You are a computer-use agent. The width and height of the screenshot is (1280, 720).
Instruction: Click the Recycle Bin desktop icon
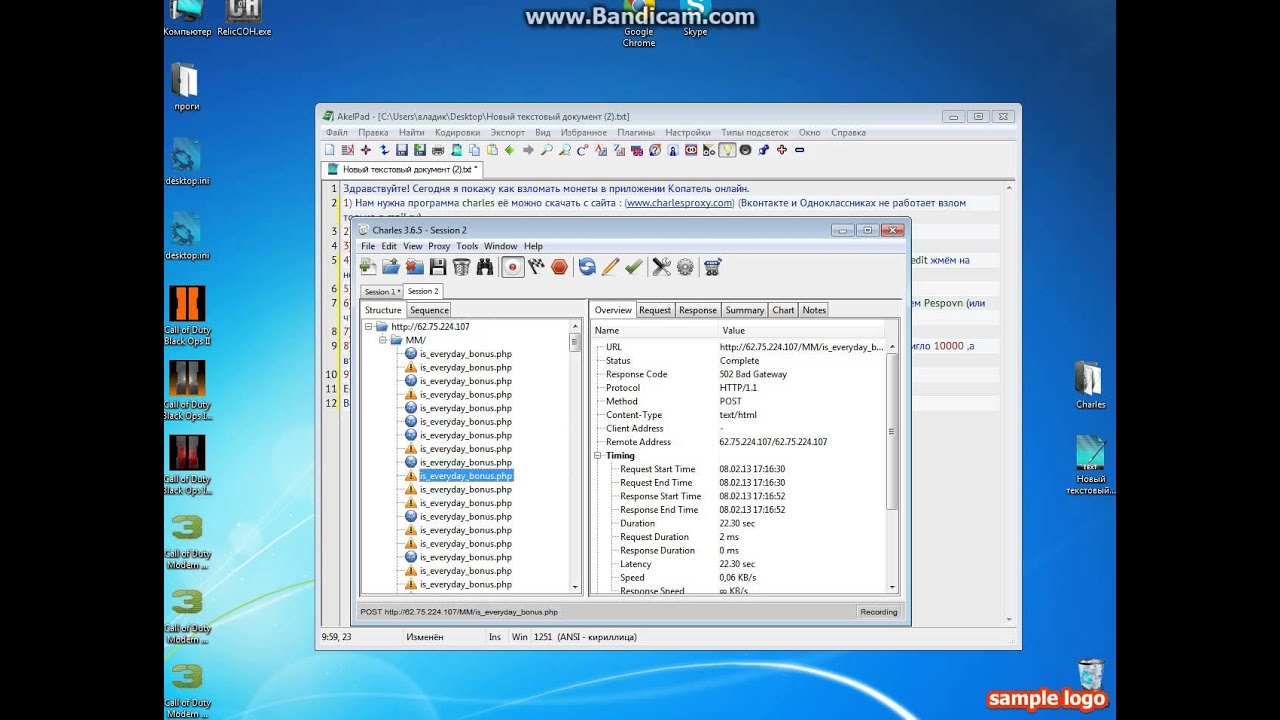click(x=1091, y=675)
